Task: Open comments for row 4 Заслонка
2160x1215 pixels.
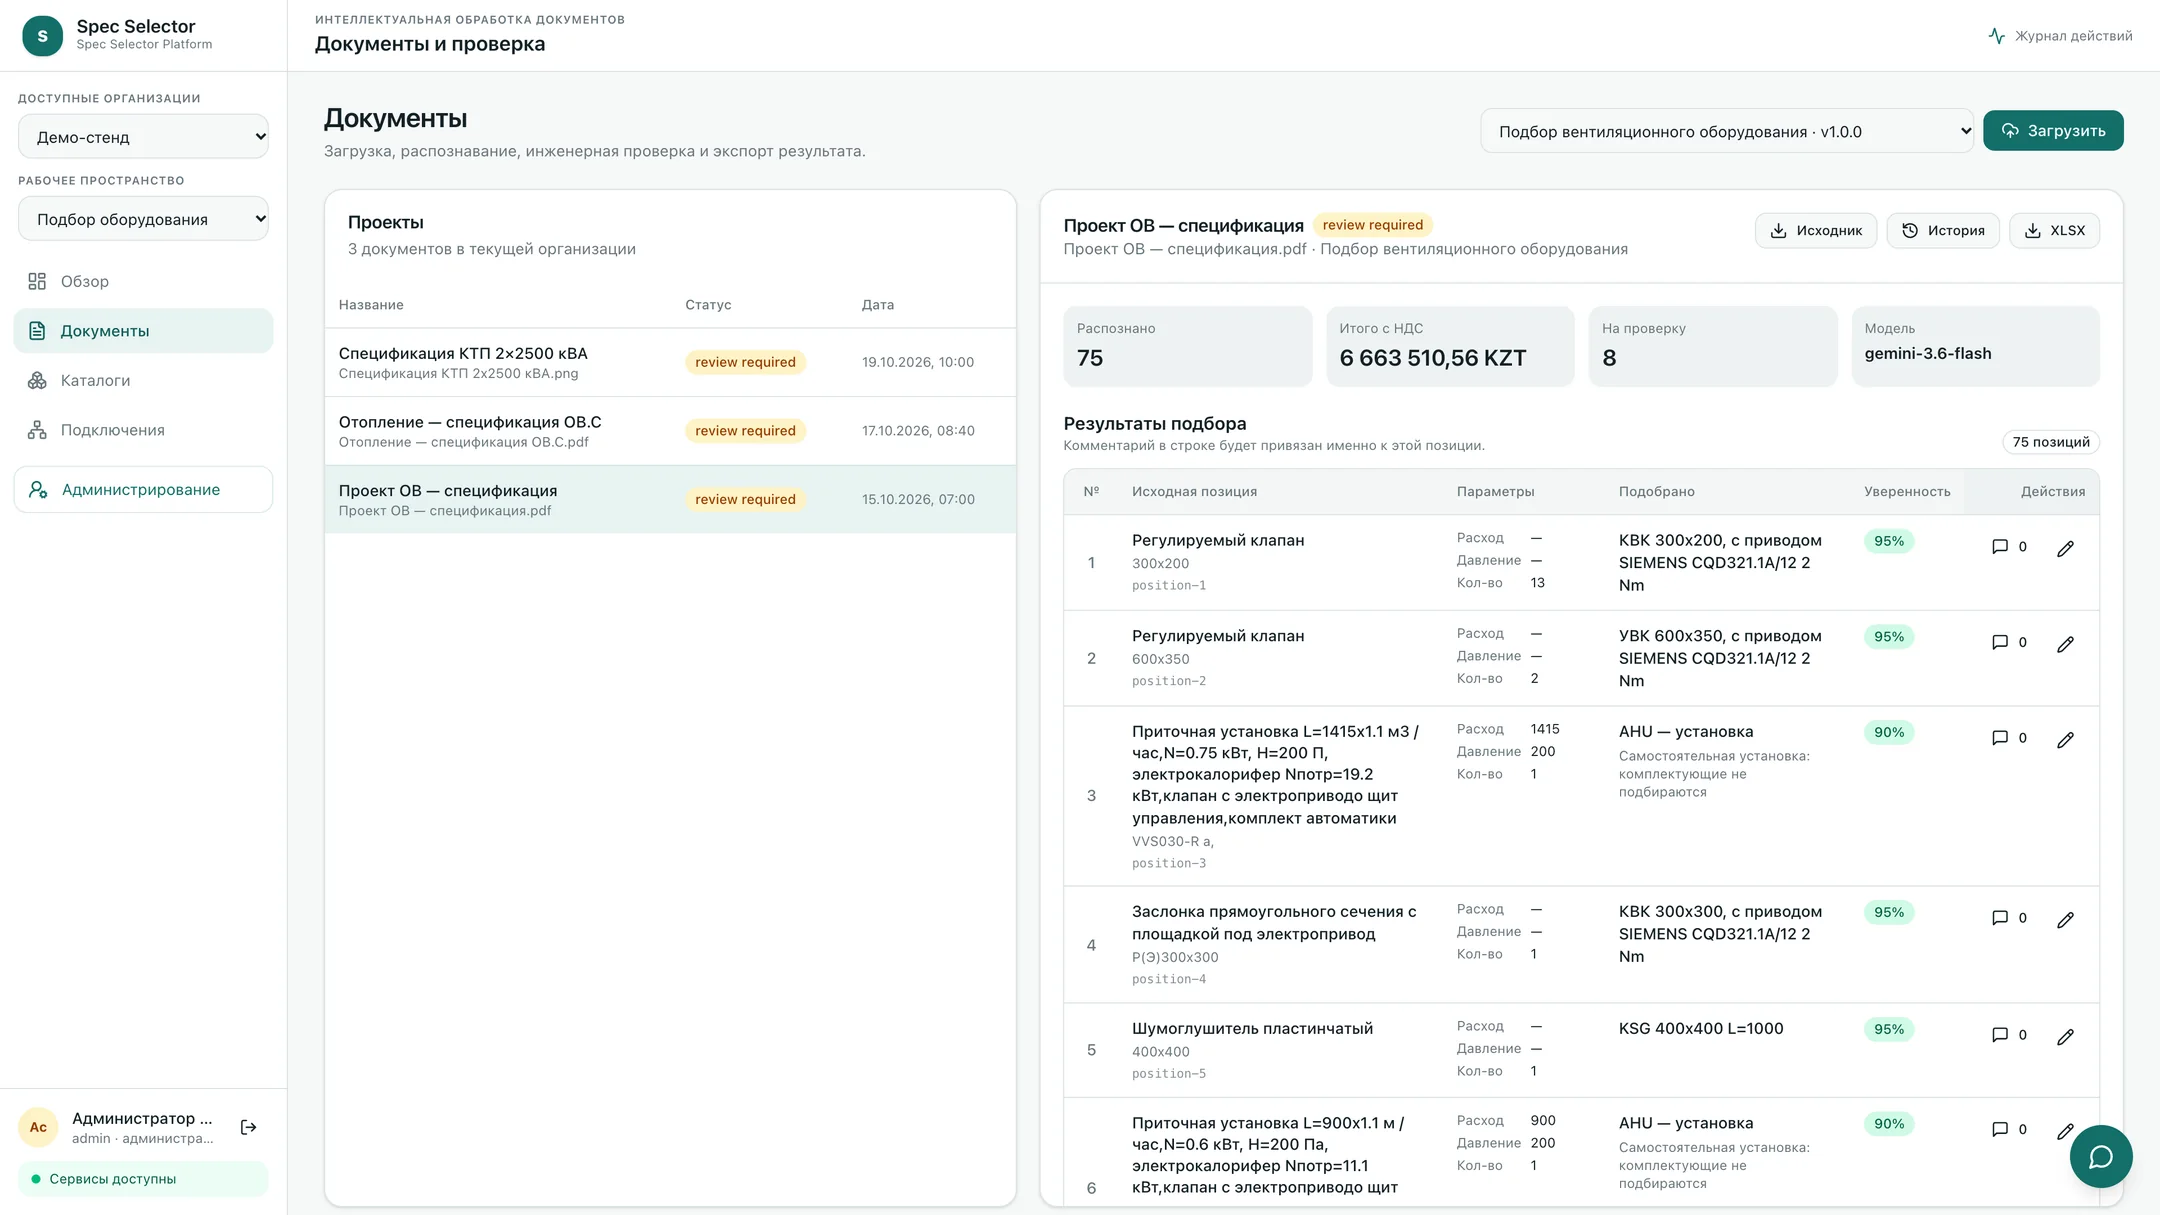Action: [2009, 918]
